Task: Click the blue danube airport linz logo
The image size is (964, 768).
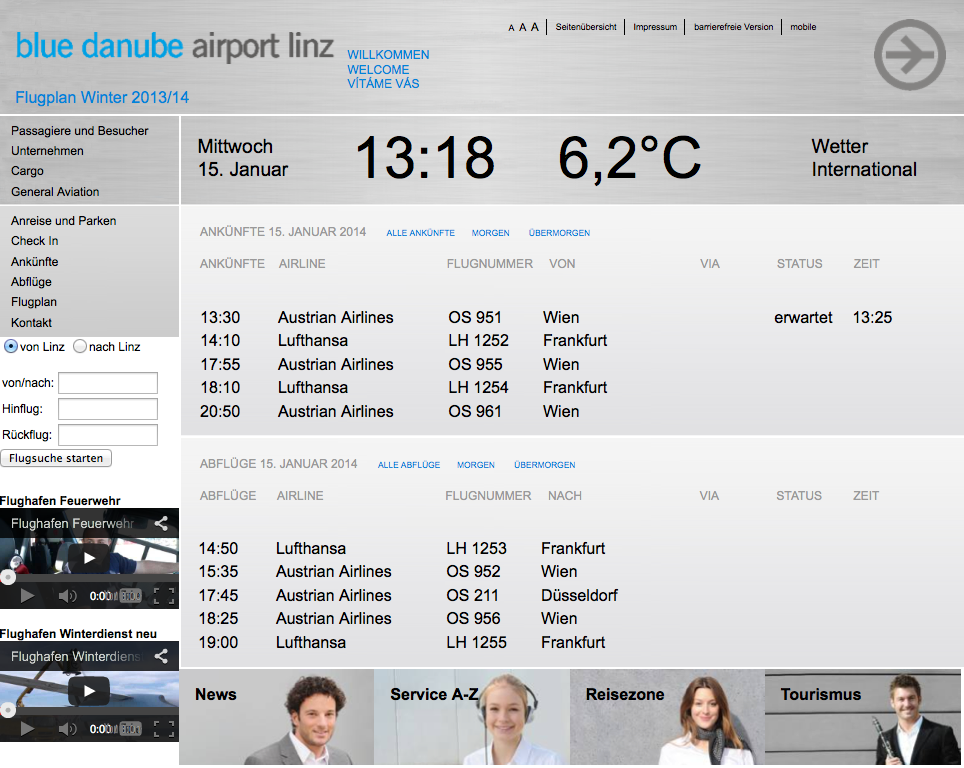Action: coord(175,47)
